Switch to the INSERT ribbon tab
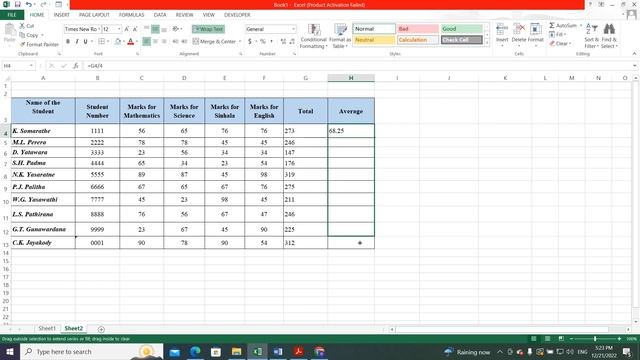The height and width of the screenshot is (360, 640). (x=62, y=15)
